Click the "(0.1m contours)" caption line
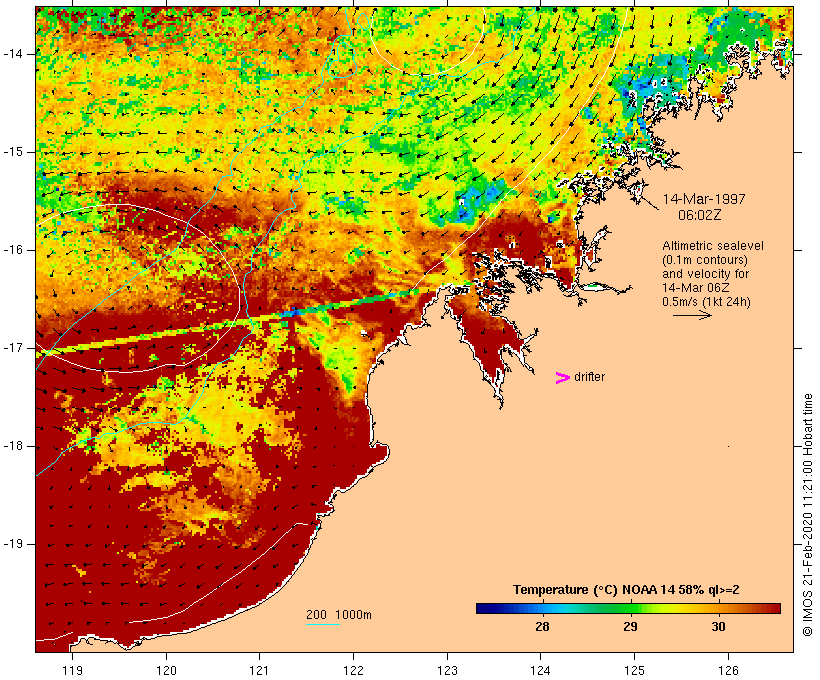 point(705,259)
